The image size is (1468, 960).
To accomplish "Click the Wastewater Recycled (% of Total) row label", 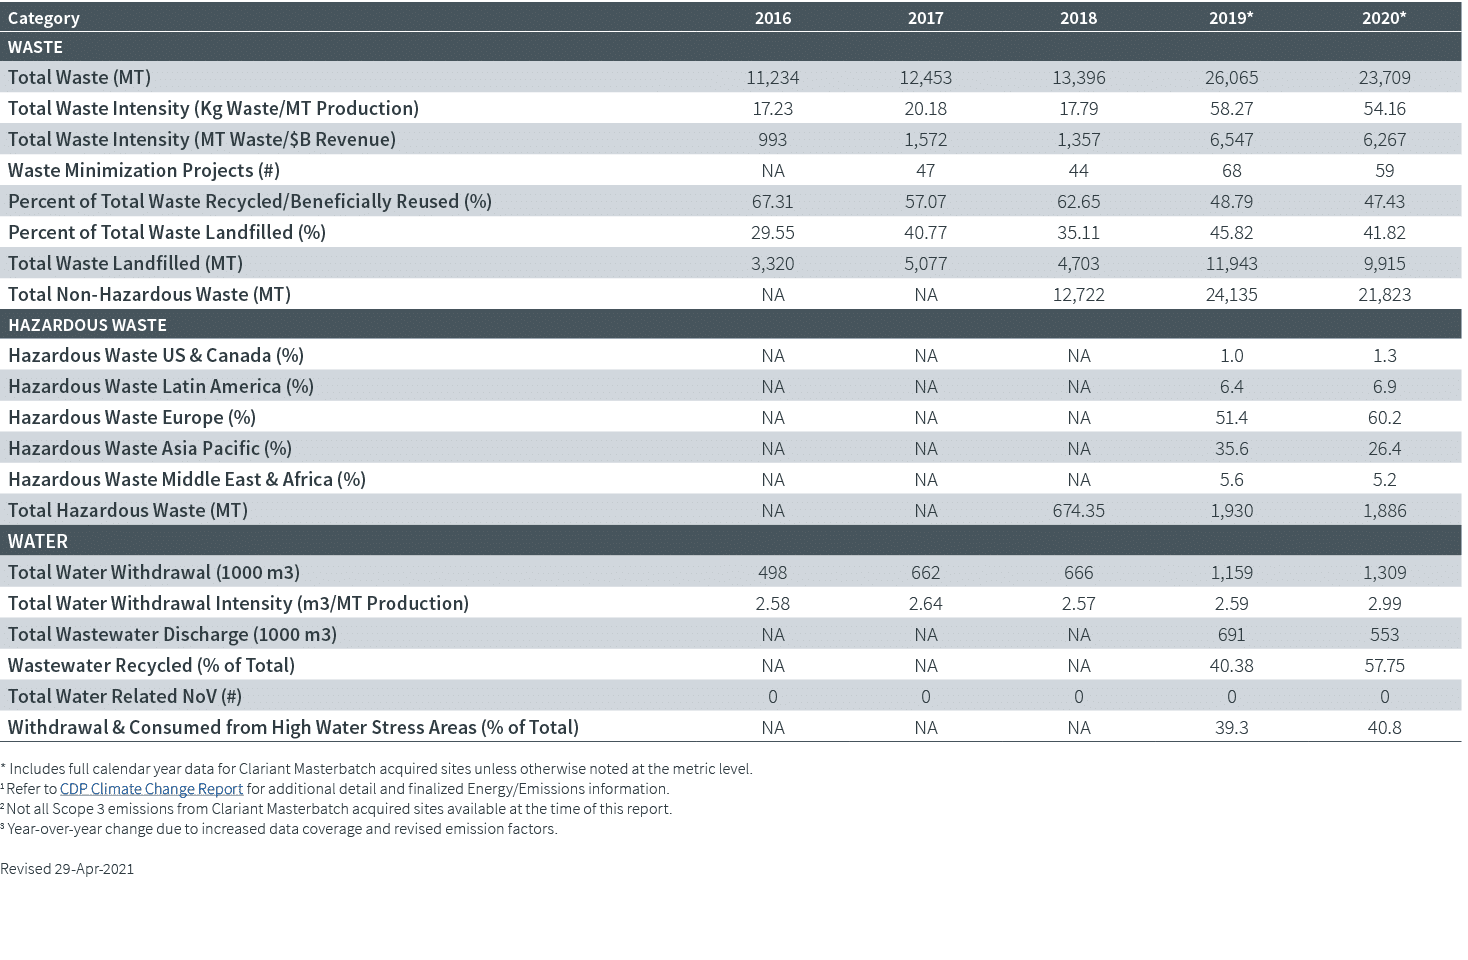I will [x=151, y=665].
